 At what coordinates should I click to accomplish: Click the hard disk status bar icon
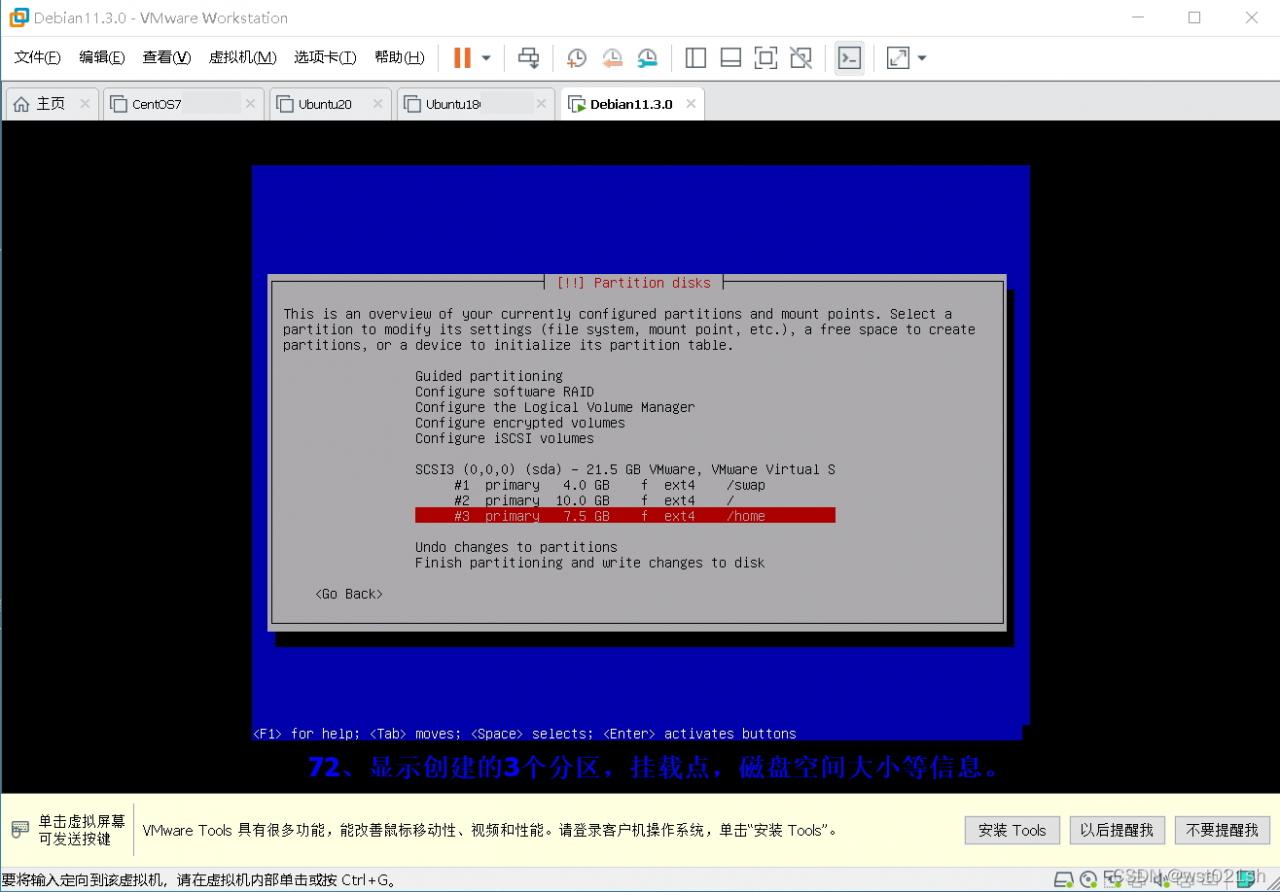click(1065, 880)
